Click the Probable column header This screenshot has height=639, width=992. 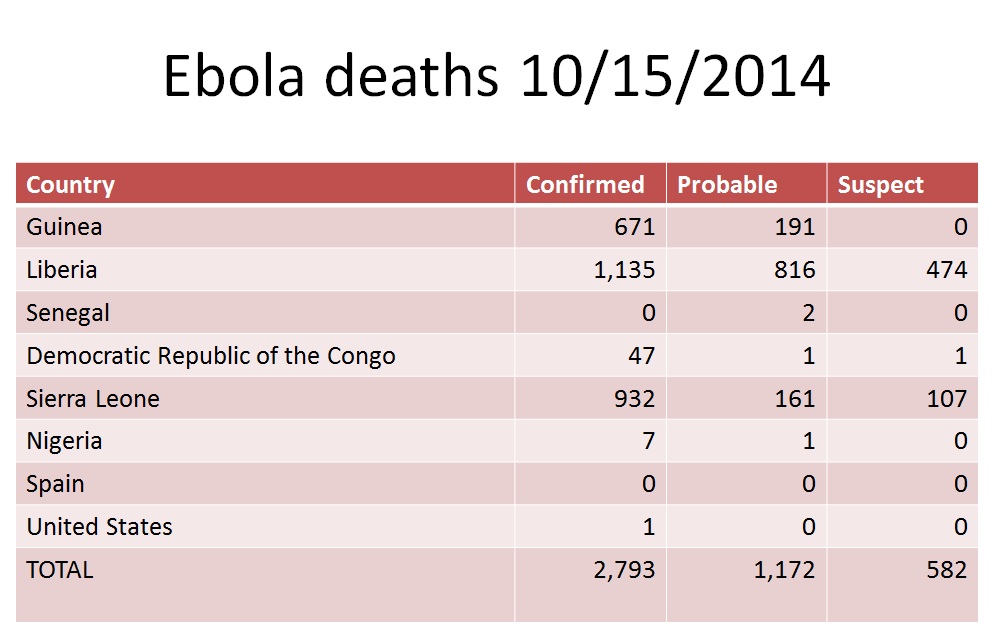click(x=727, y=185)
